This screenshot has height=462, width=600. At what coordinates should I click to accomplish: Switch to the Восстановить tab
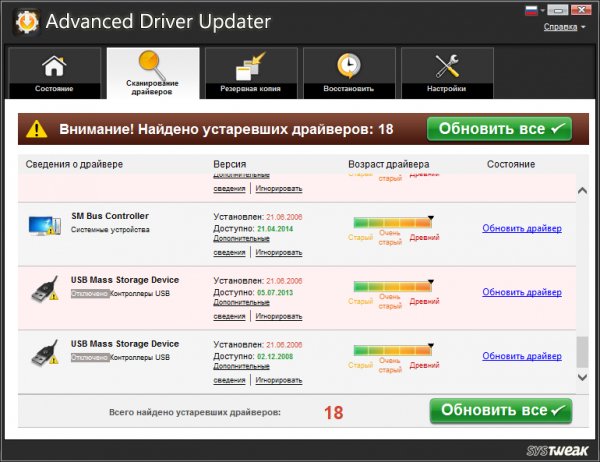click(349, 73)
